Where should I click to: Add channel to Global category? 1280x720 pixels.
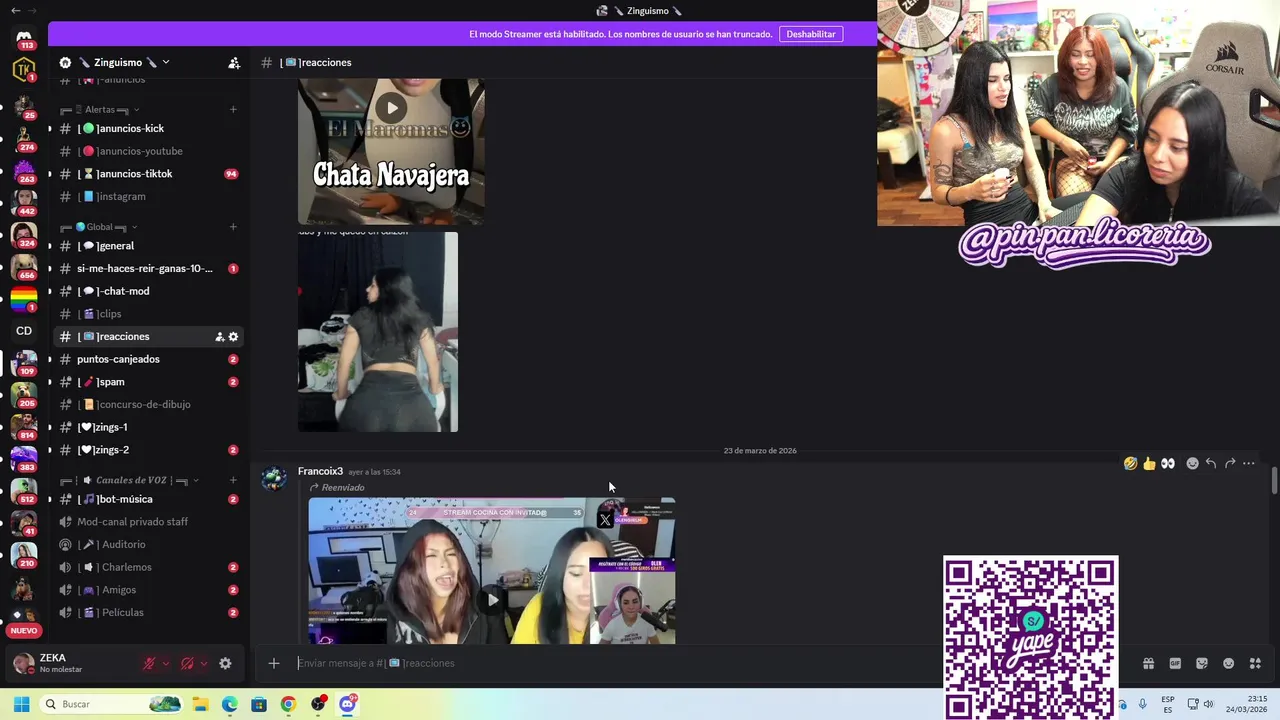(233, 227)
